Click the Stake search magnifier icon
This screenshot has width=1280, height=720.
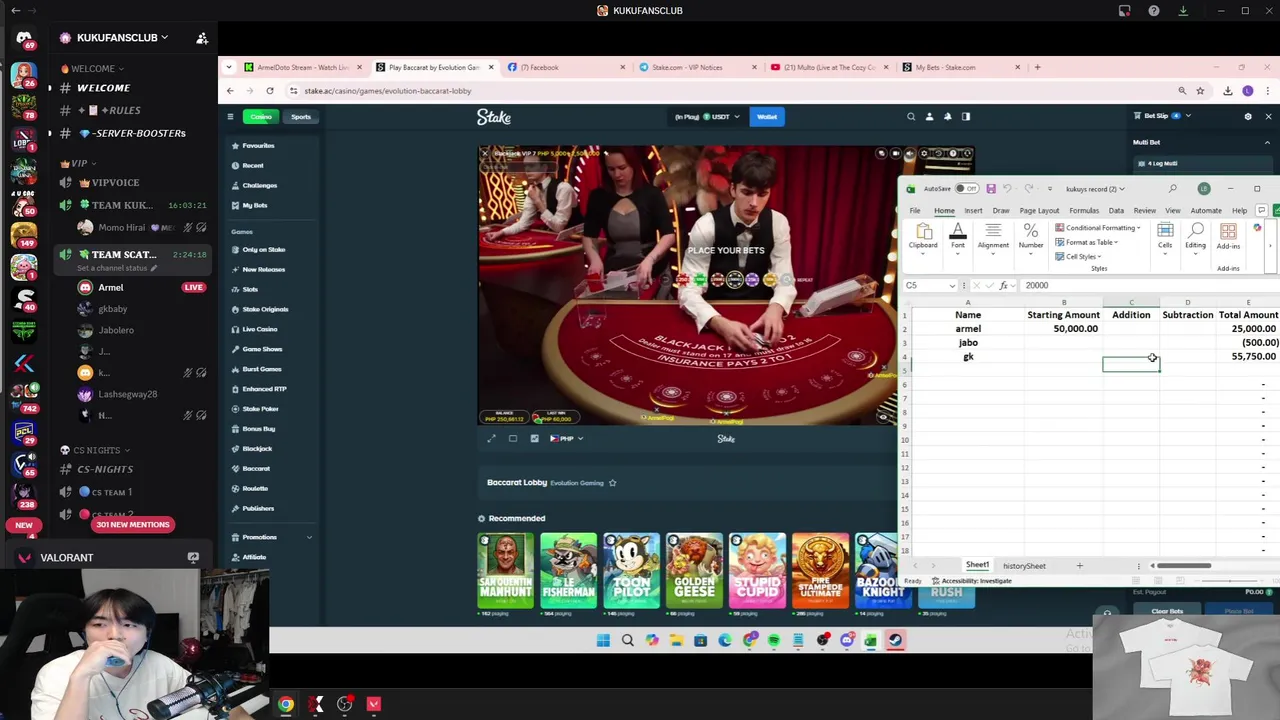click(x=911, y=117)
